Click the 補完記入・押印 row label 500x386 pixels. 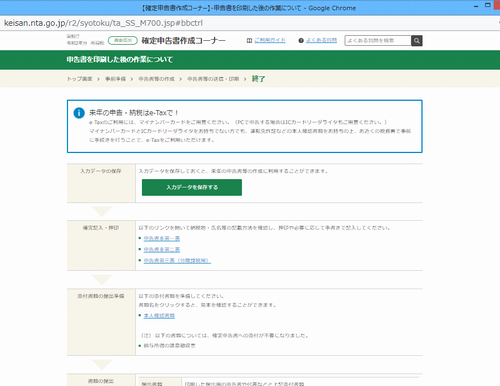coord(101,228)
